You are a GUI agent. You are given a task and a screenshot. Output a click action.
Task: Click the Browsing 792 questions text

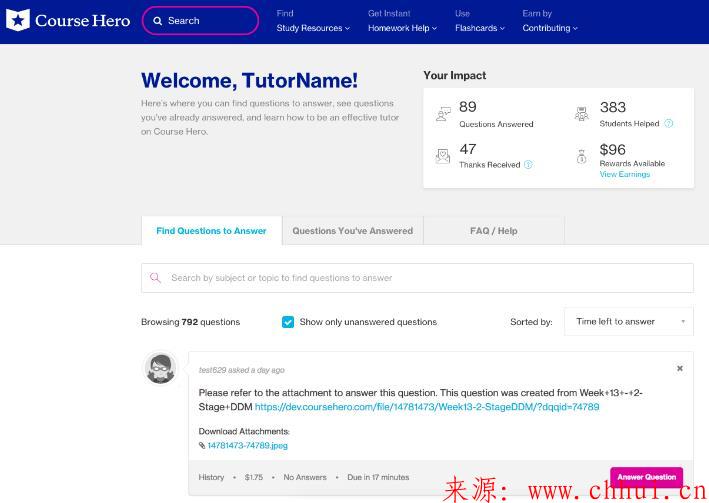190,322
